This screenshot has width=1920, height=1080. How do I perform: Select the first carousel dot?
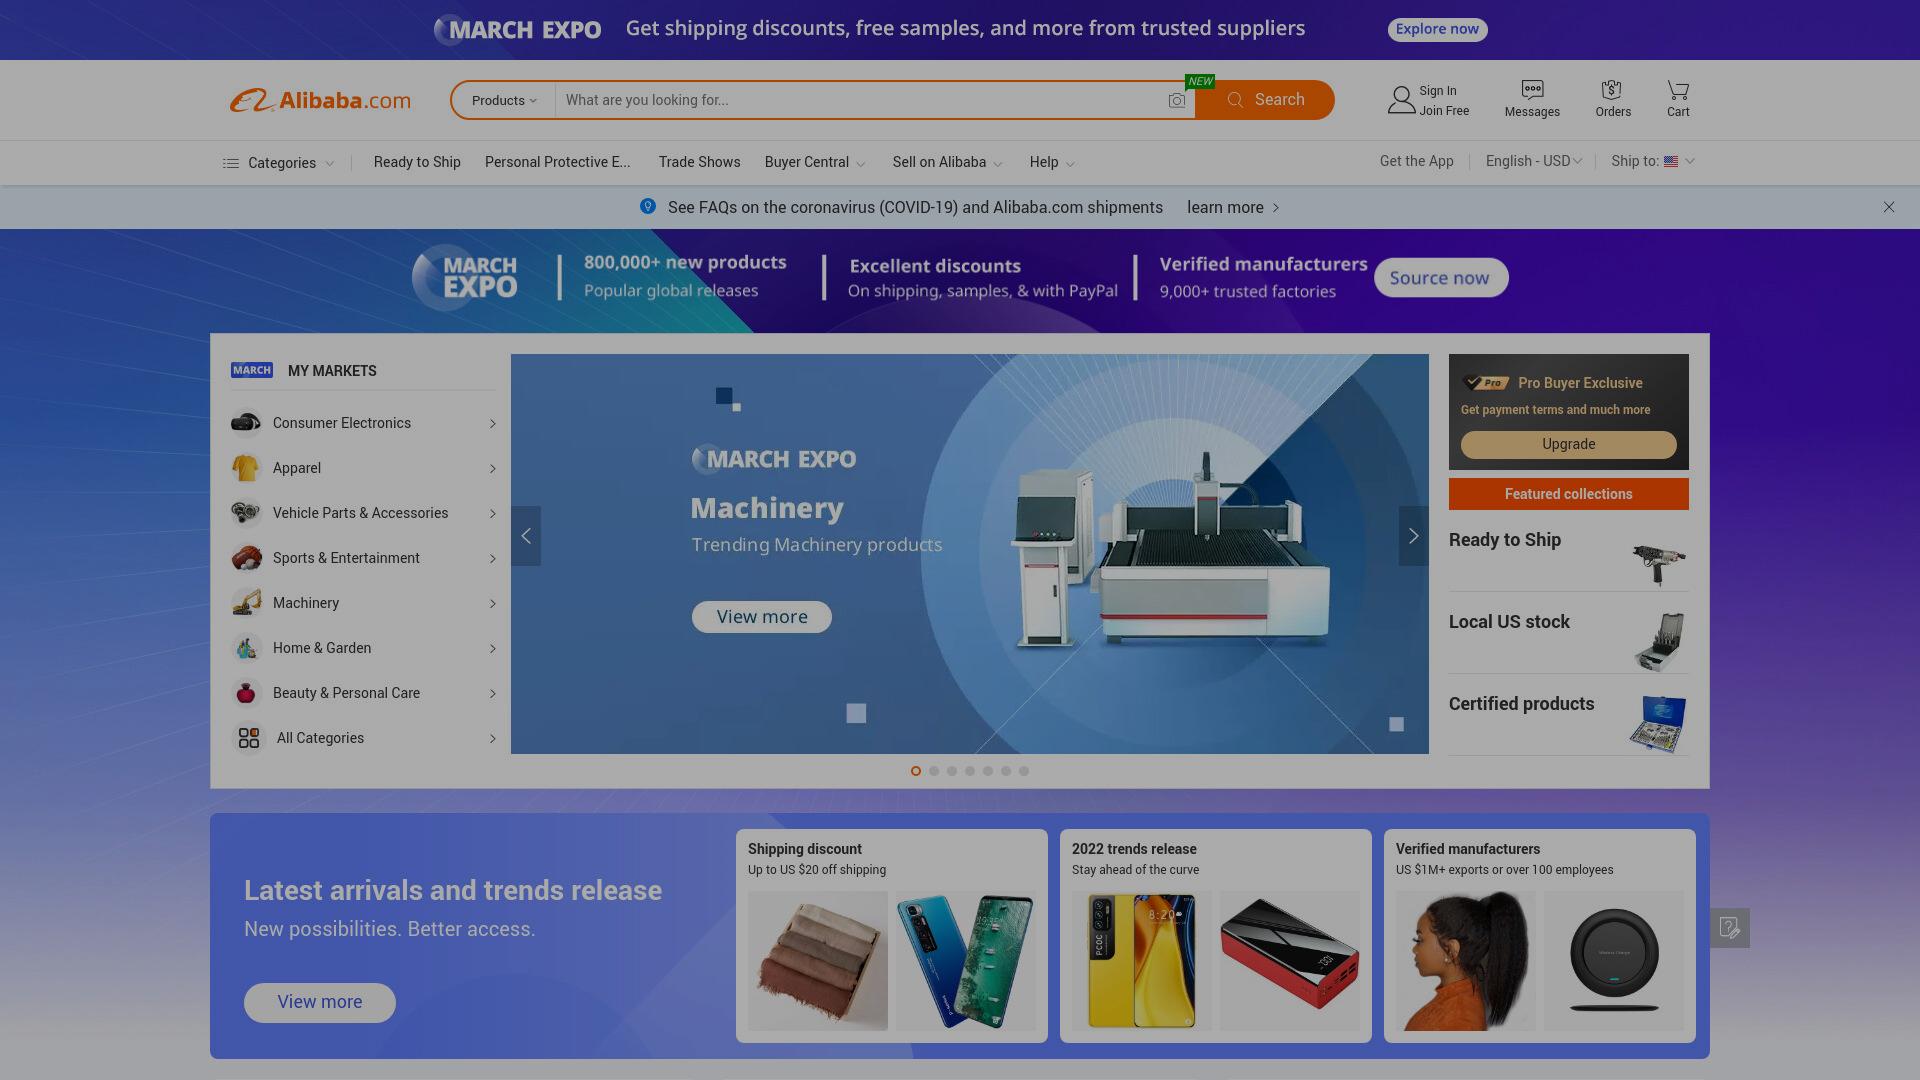916,771
